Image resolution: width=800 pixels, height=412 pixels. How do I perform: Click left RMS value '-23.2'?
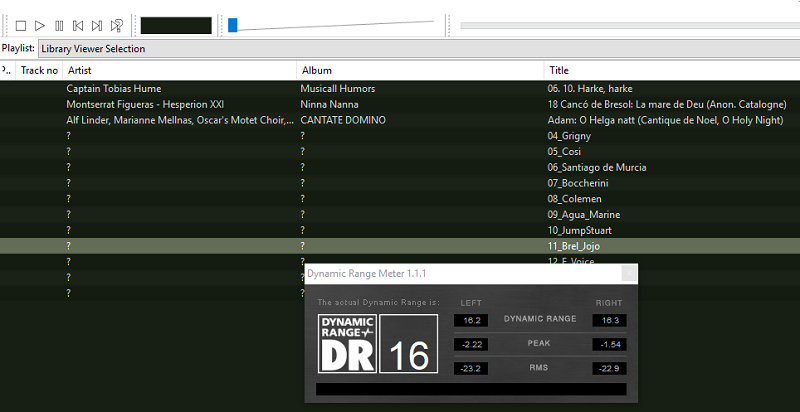point(471,369)
